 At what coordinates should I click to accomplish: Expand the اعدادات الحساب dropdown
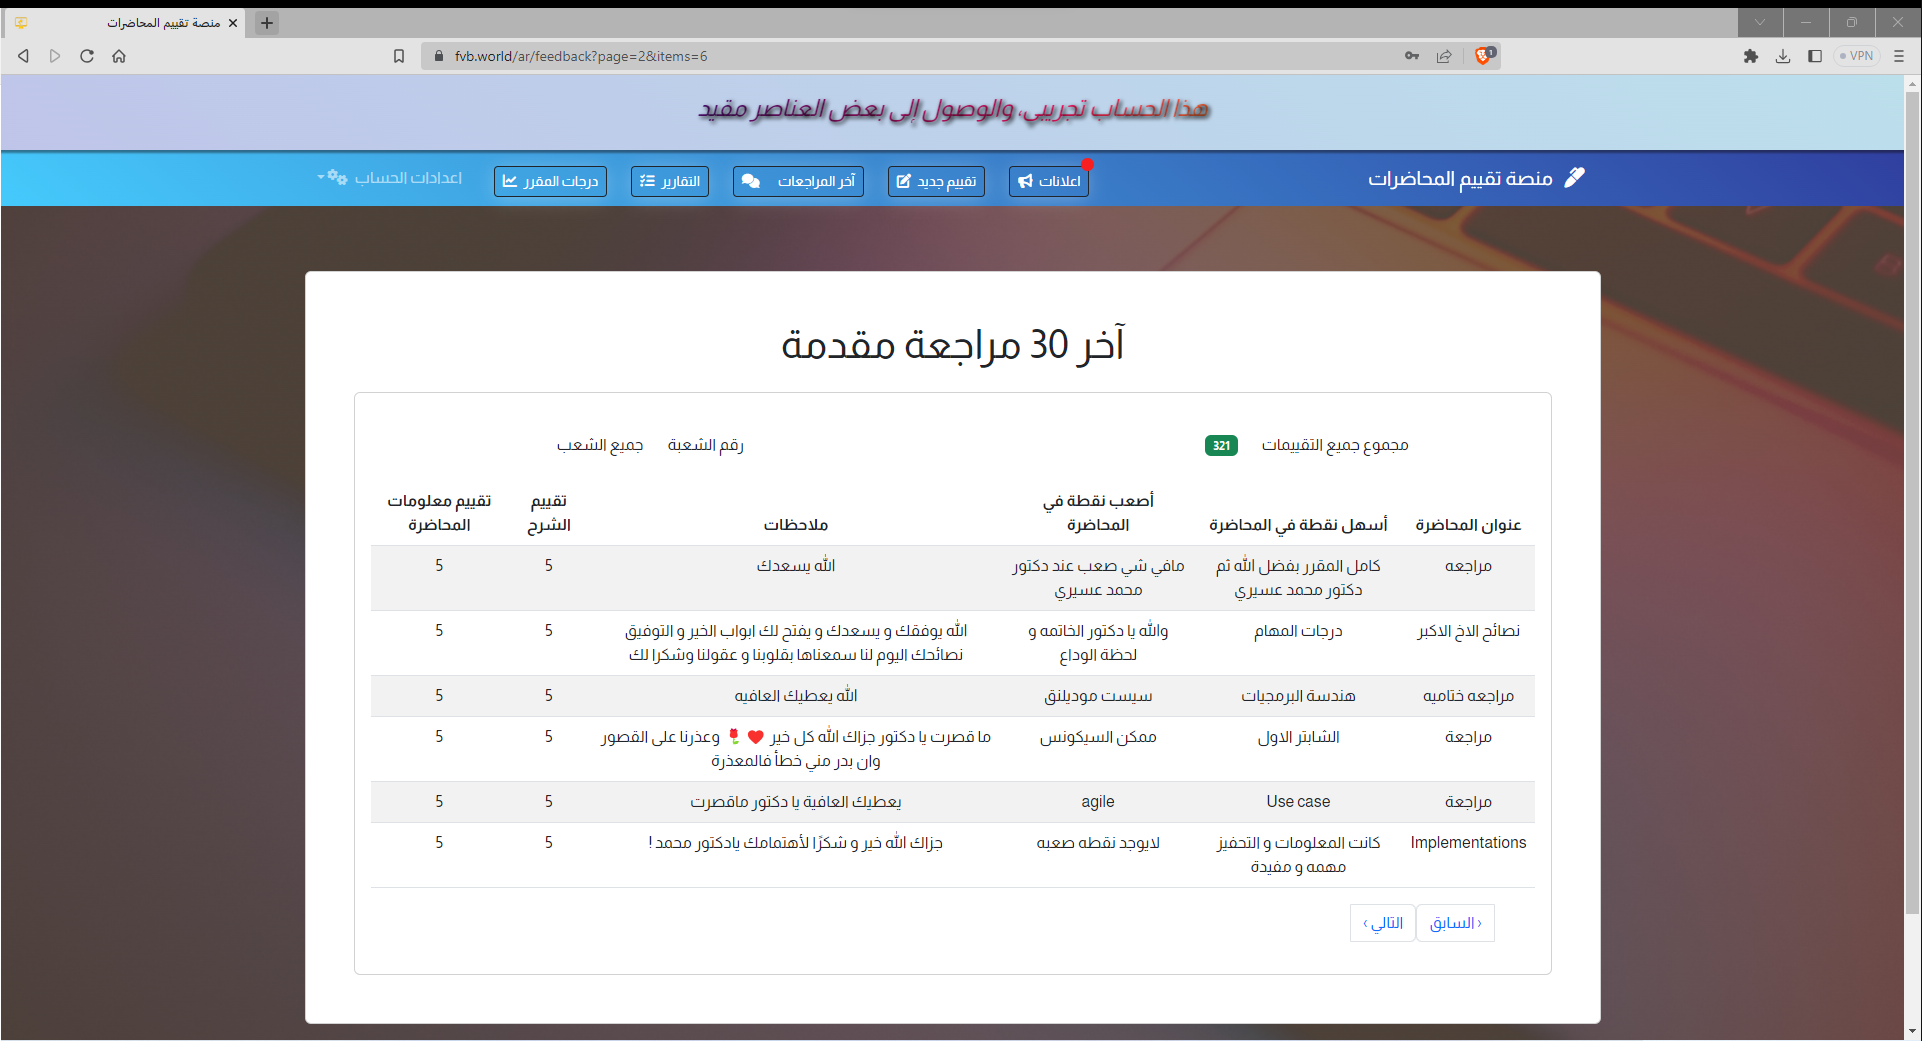coord(391,178)
